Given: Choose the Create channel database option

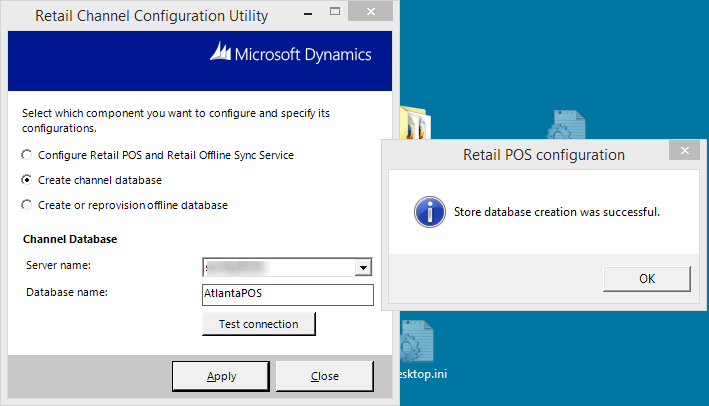Looking at the screenshot, I should [x=26, y=180].
